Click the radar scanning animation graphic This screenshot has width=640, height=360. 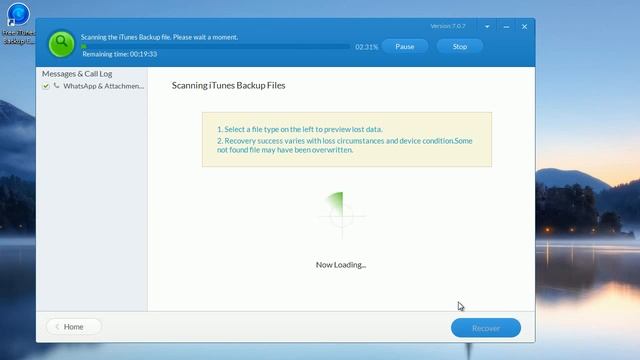(x=342, y=215)
